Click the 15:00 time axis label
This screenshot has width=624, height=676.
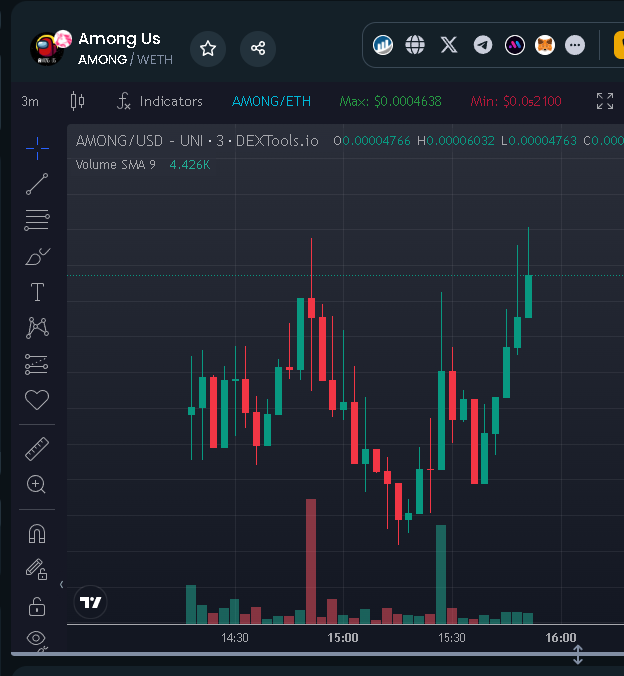(343, 638)
